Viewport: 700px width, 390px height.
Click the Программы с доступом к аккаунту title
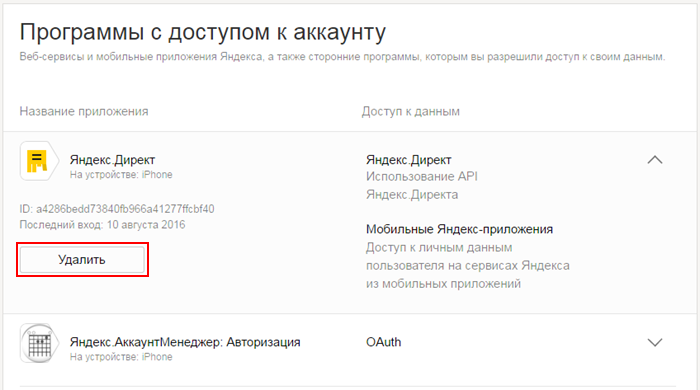pos(203,32)
